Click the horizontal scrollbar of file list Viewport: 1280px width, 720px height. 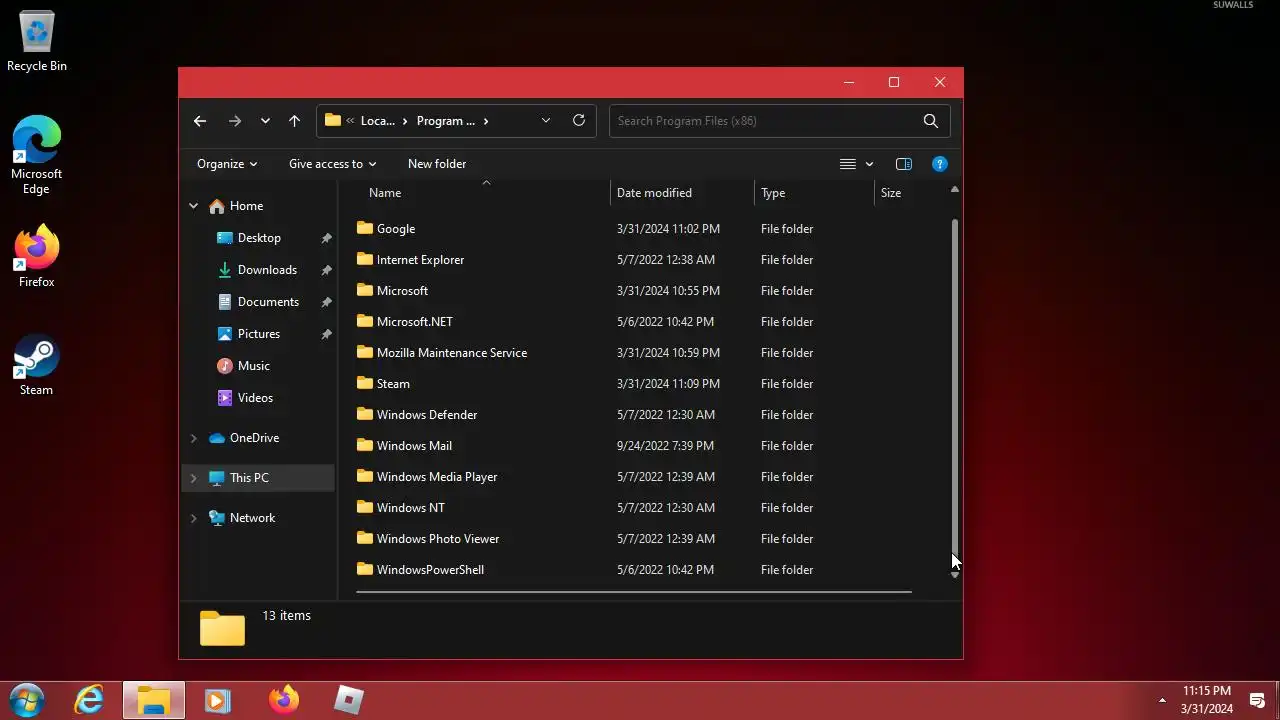tap(634, 592)
